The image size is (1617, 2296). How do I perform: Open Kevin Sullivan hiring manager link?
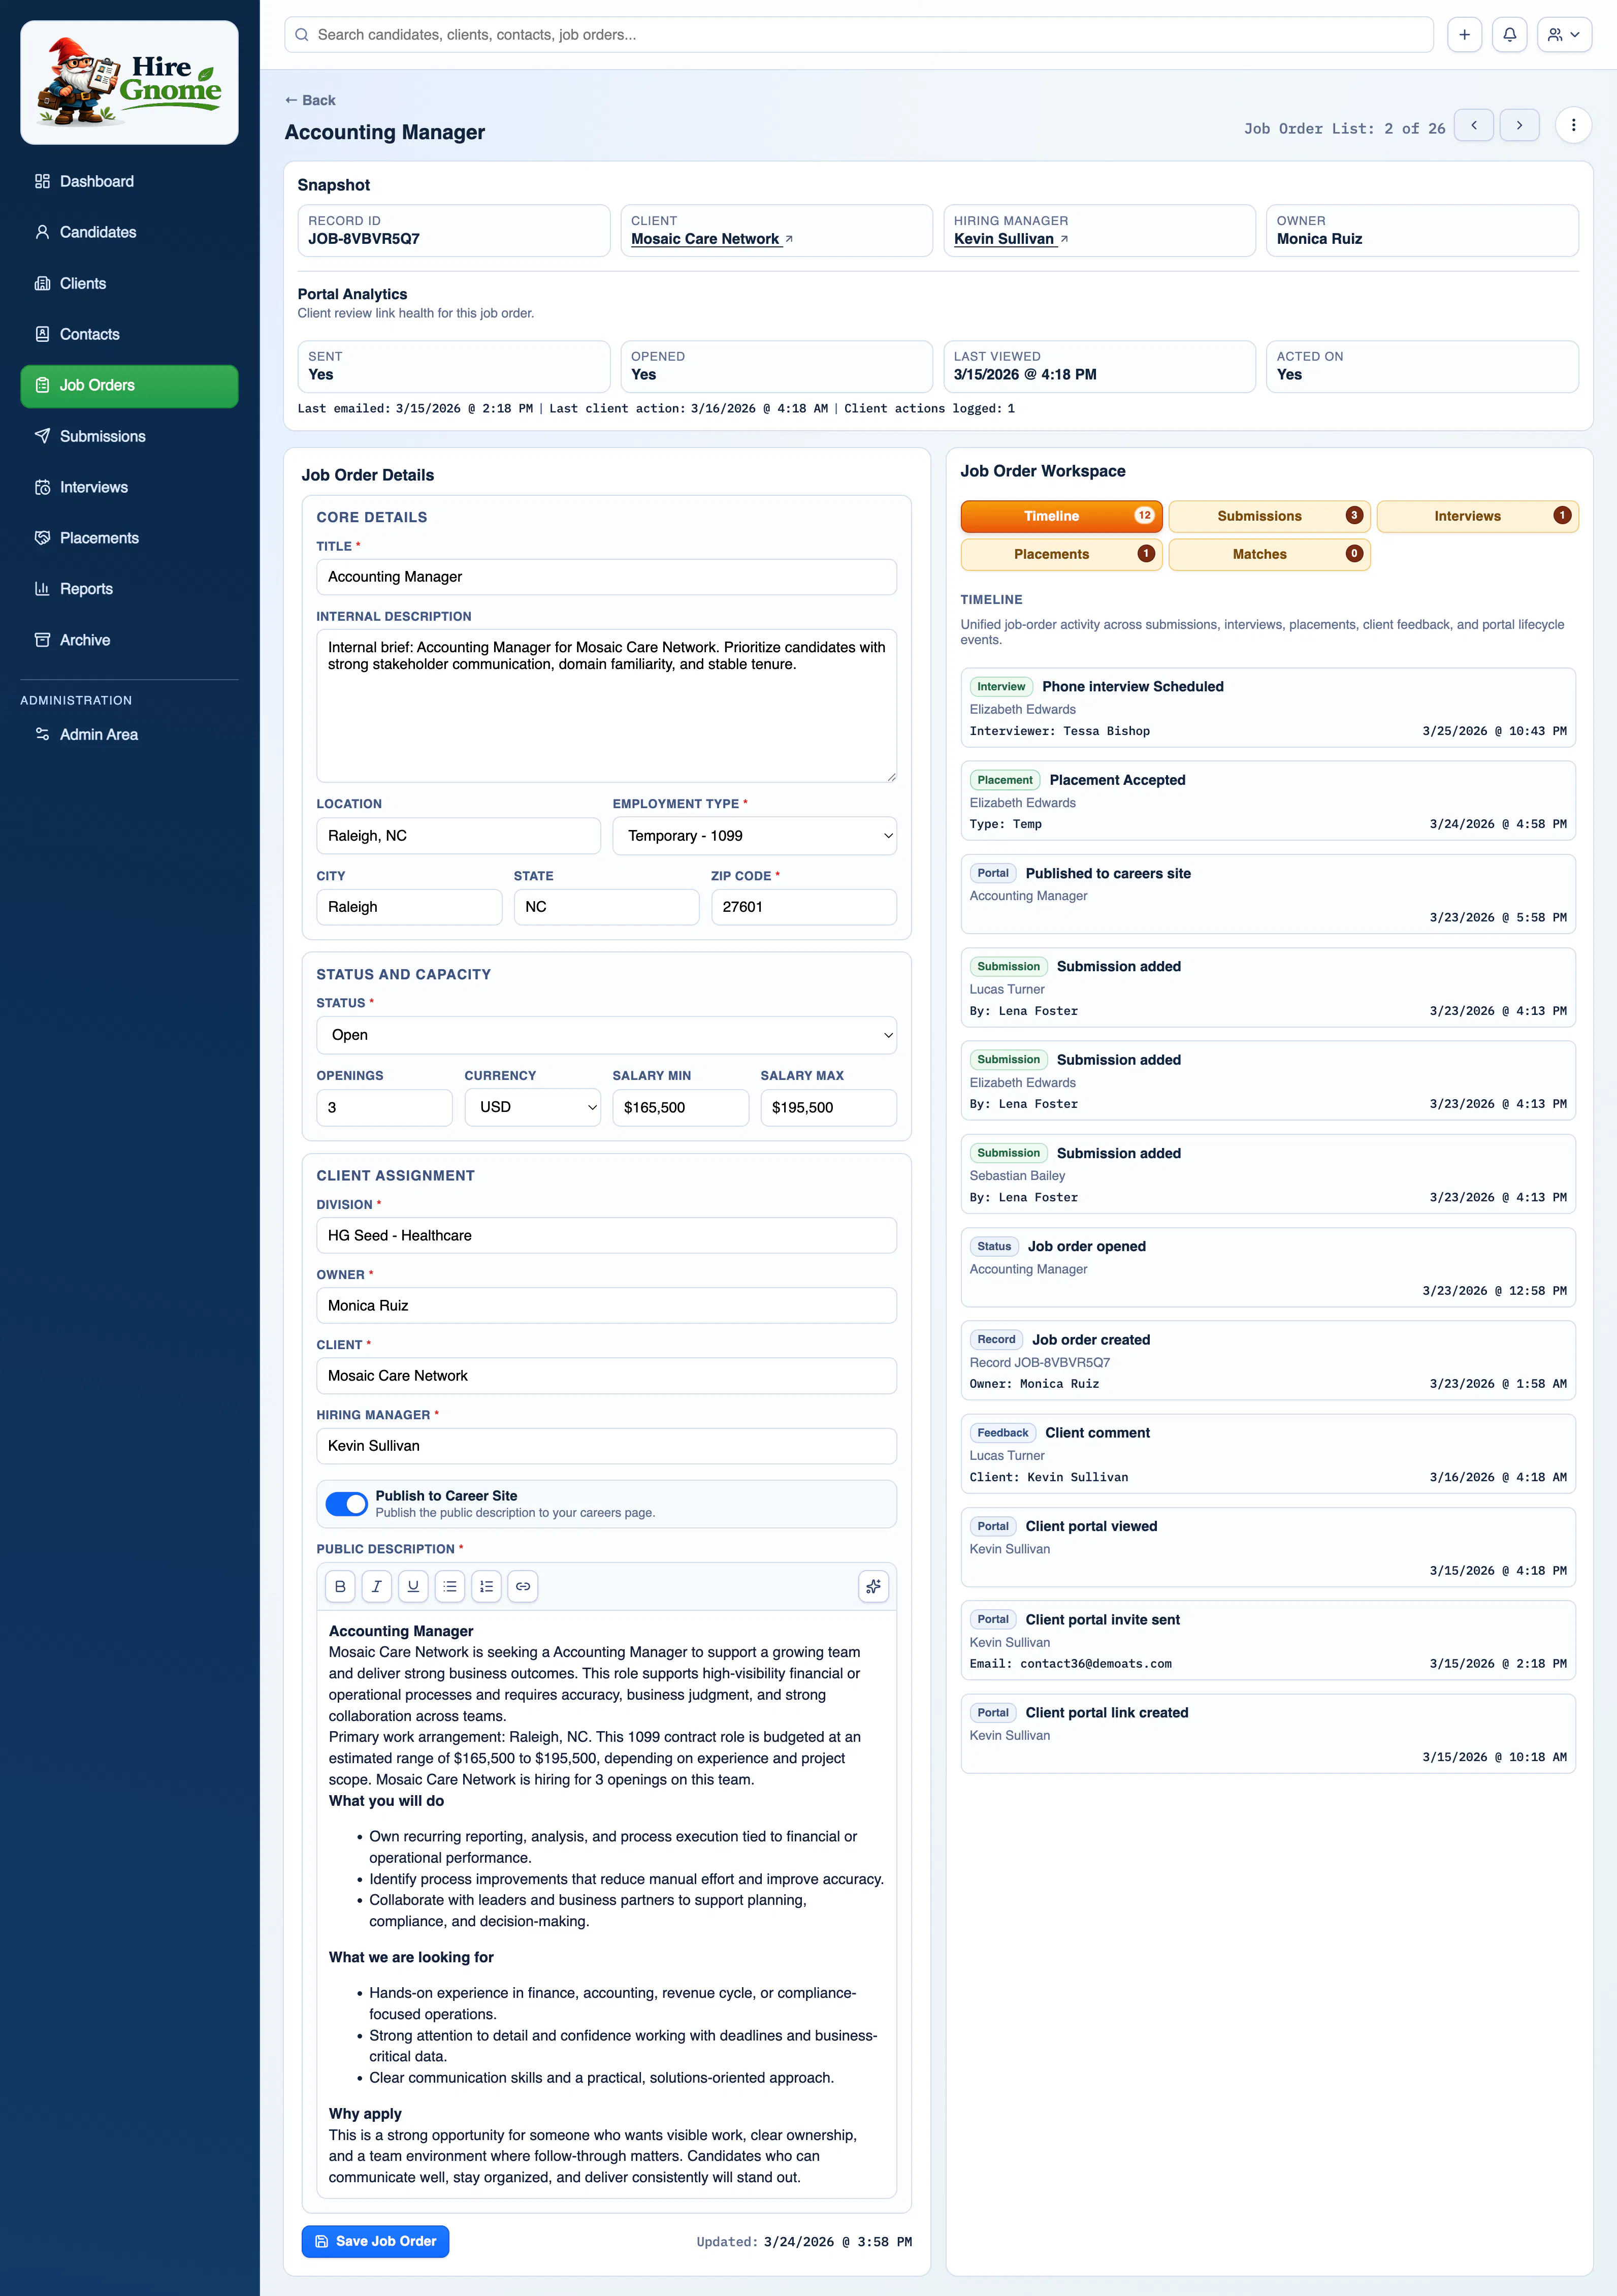(x=1011, y=239)
